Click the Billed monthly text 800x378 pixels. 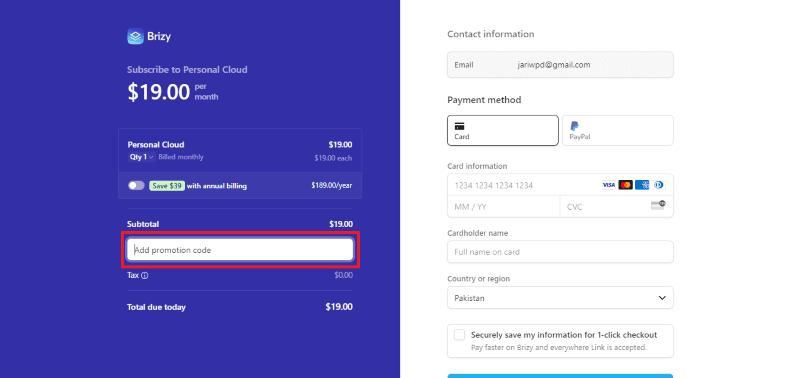pos(181,157)
